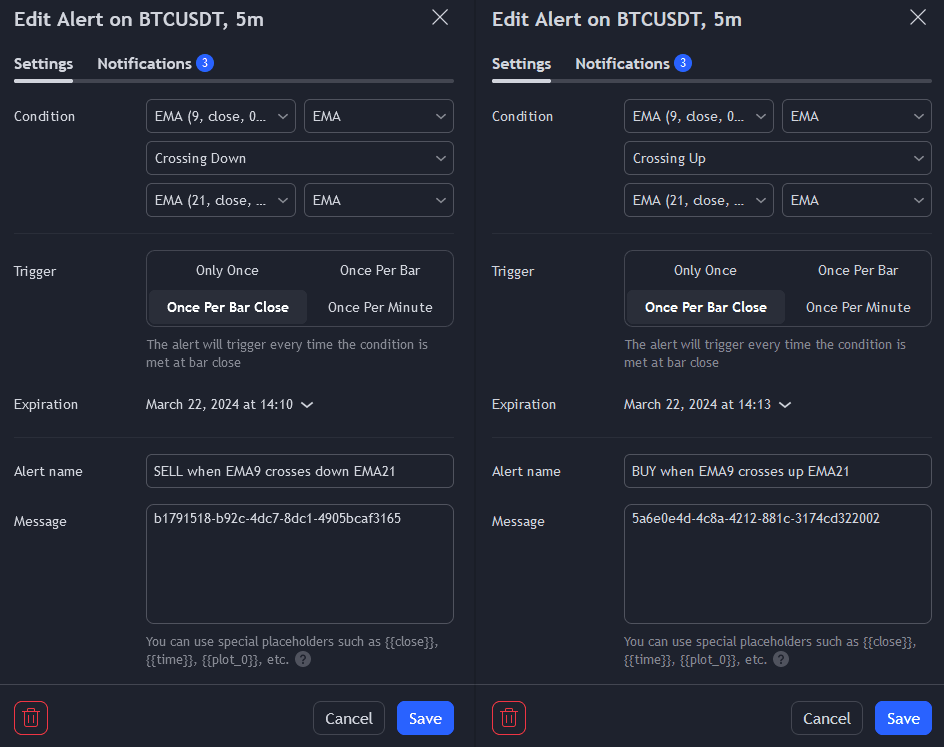Switch to Settings tab in SELL alert dialog

click(43, 64)
